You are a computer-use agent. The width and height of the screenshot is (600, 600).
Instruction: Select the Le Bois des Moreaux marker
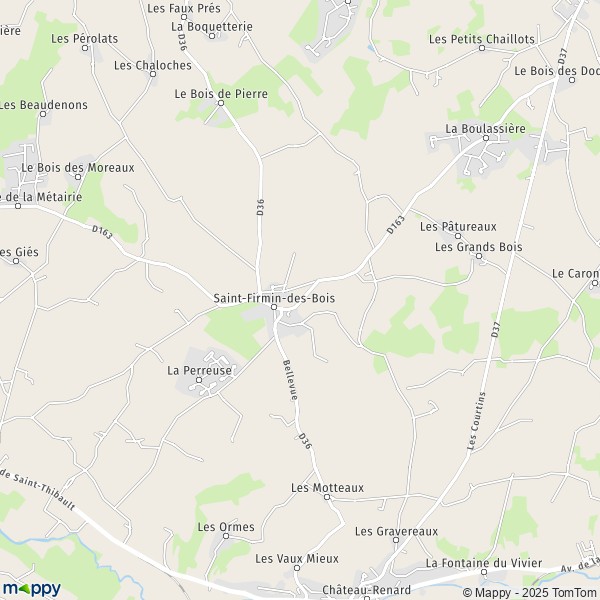click(x=78, y=177)
